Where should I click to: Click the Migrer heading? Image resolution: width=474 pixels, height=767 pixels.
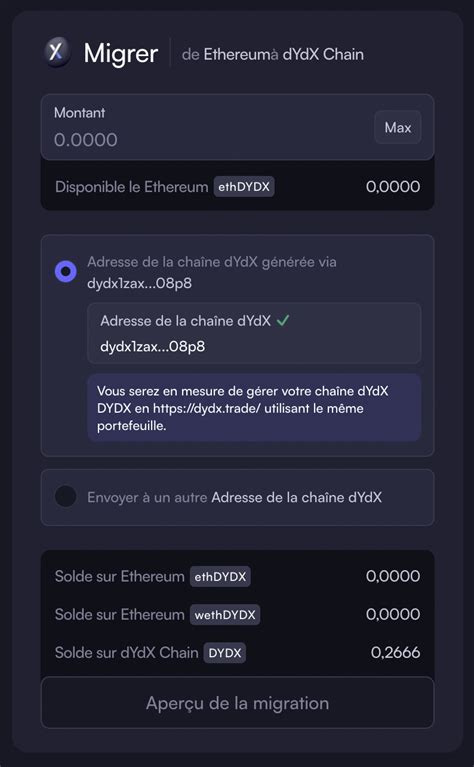point(121,53)
